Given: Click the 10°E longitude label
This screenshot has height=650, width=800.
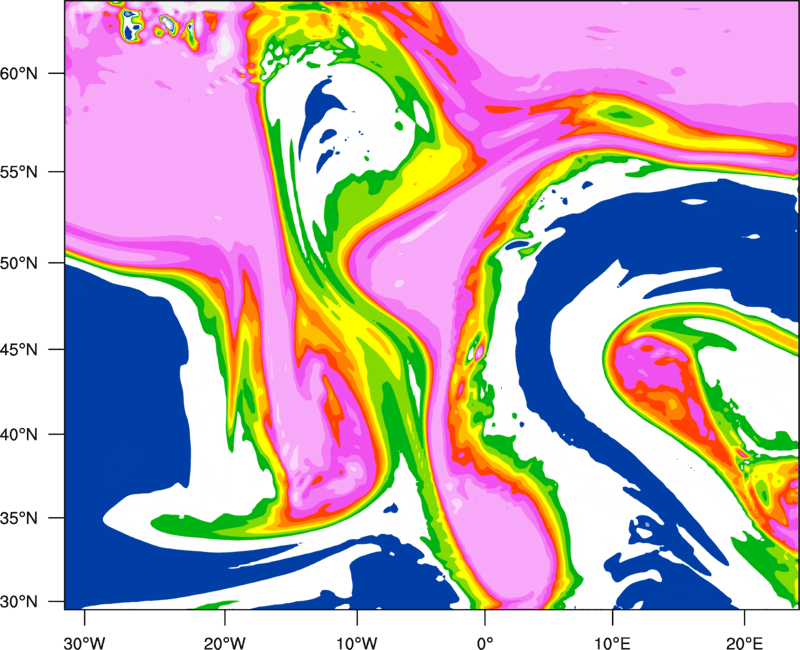Looking at the screenshot, I should [x=612, y=643].
